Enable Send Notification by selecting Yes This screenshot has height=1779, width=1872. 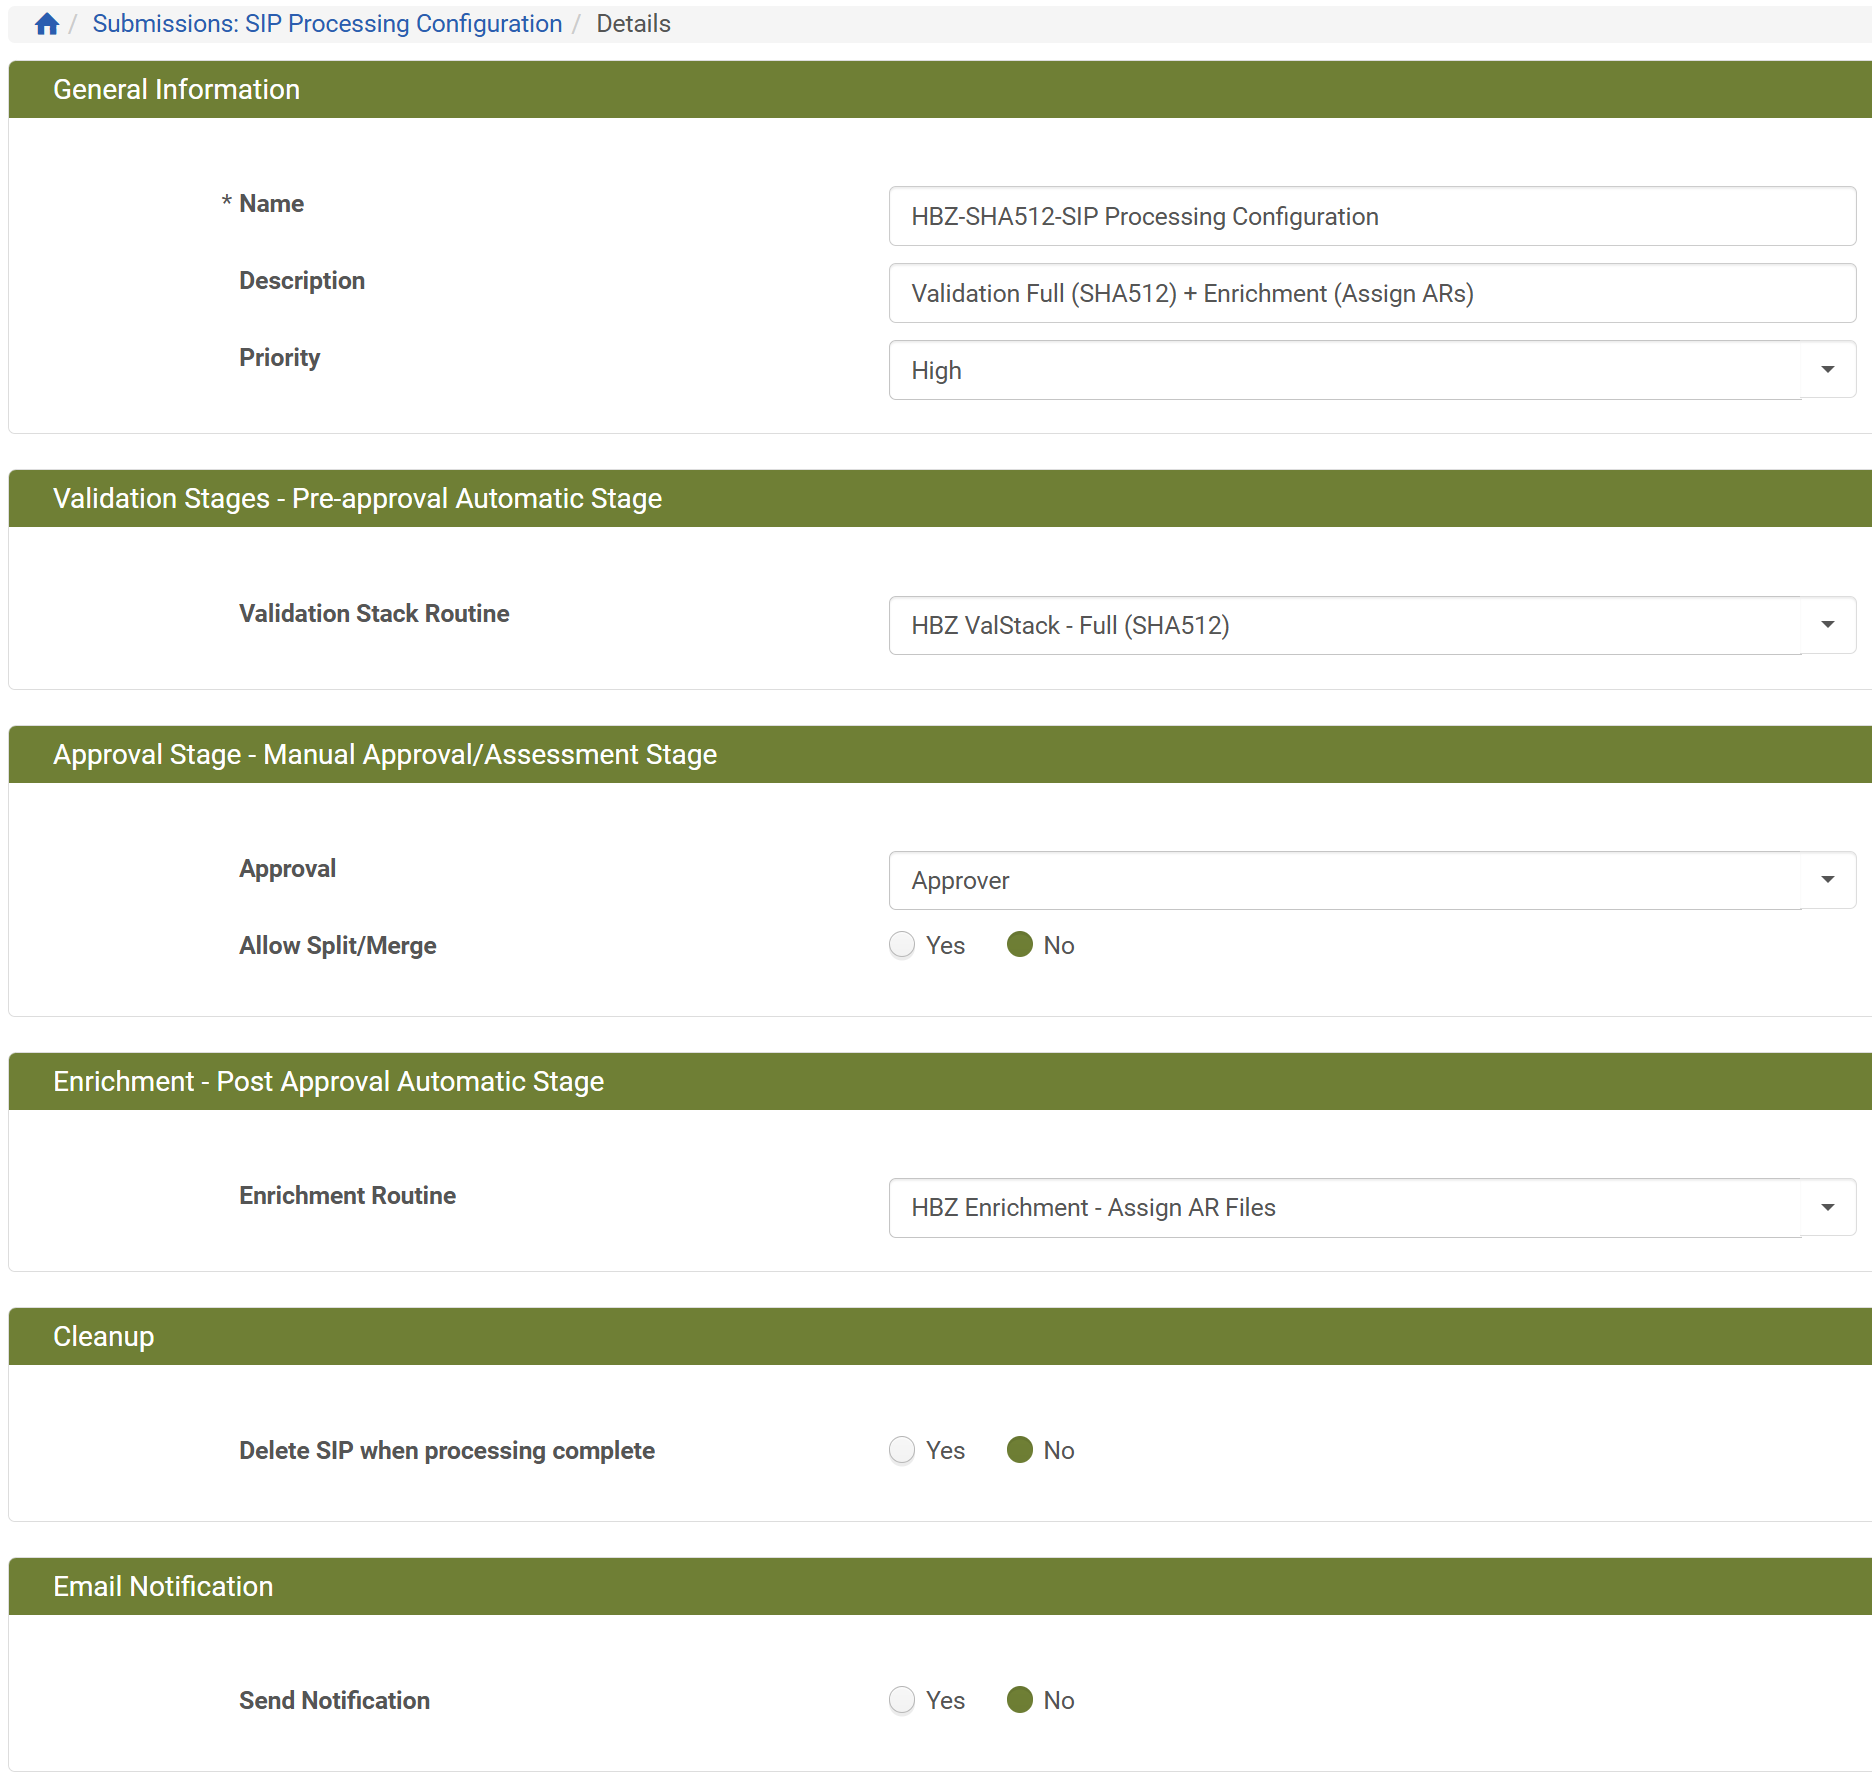point(902,1699)
